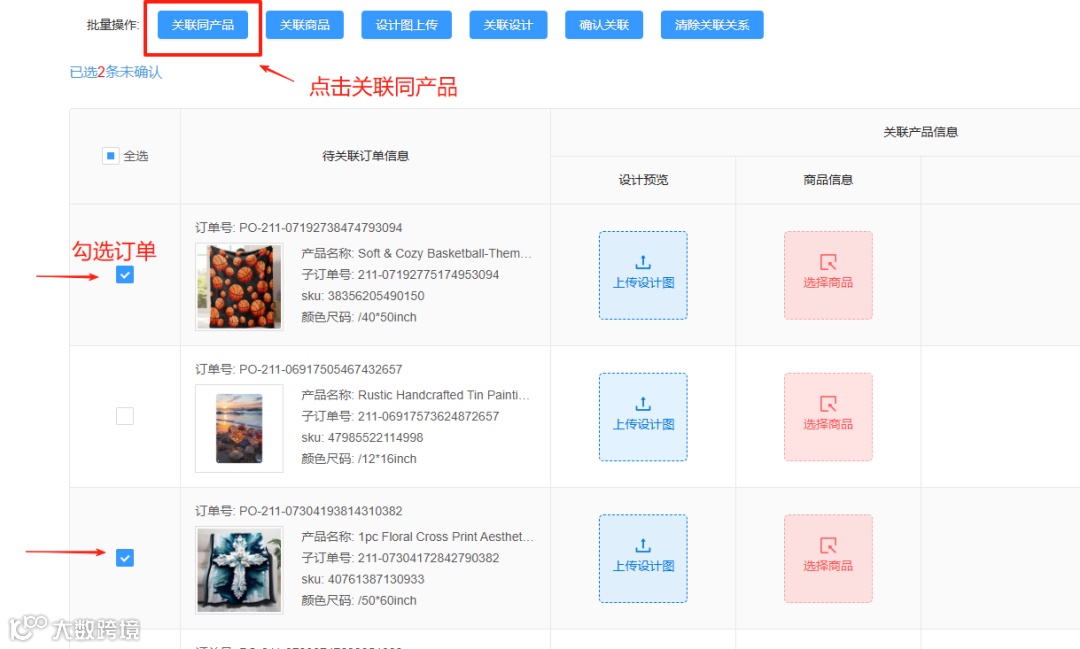Check the order PO-211-06917505467432657 checkbox
This screenshot has width=1080, height=649.
click(x=125, y=416)
